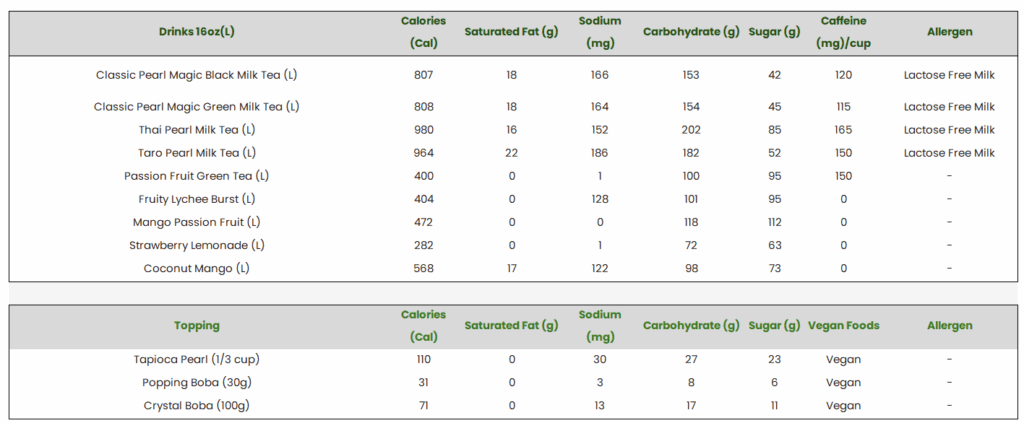Click Thai Pearl Milk Tea calories value 980
Screen dimensions: 1024x423
pos(423,130)
